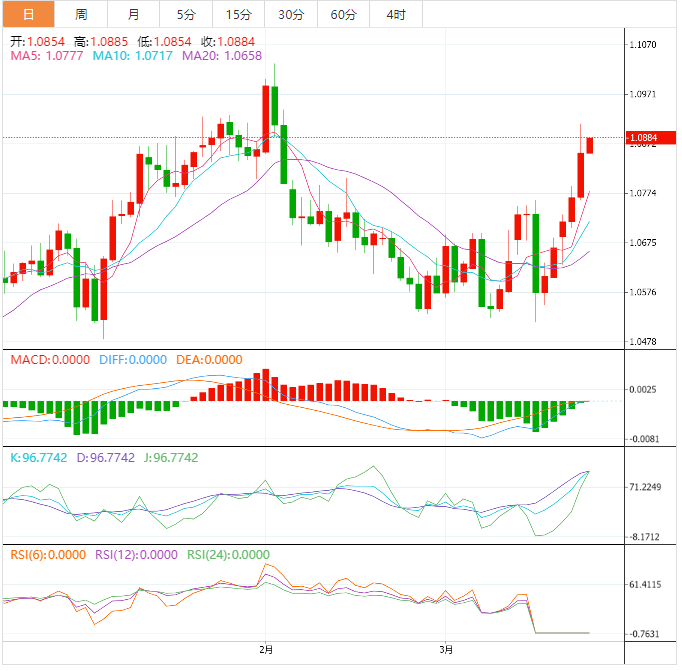The height and width of the screenshot is (671, 682).
Task: Click the RSI(6) indicator label
Action: click(x=47, y=555)
